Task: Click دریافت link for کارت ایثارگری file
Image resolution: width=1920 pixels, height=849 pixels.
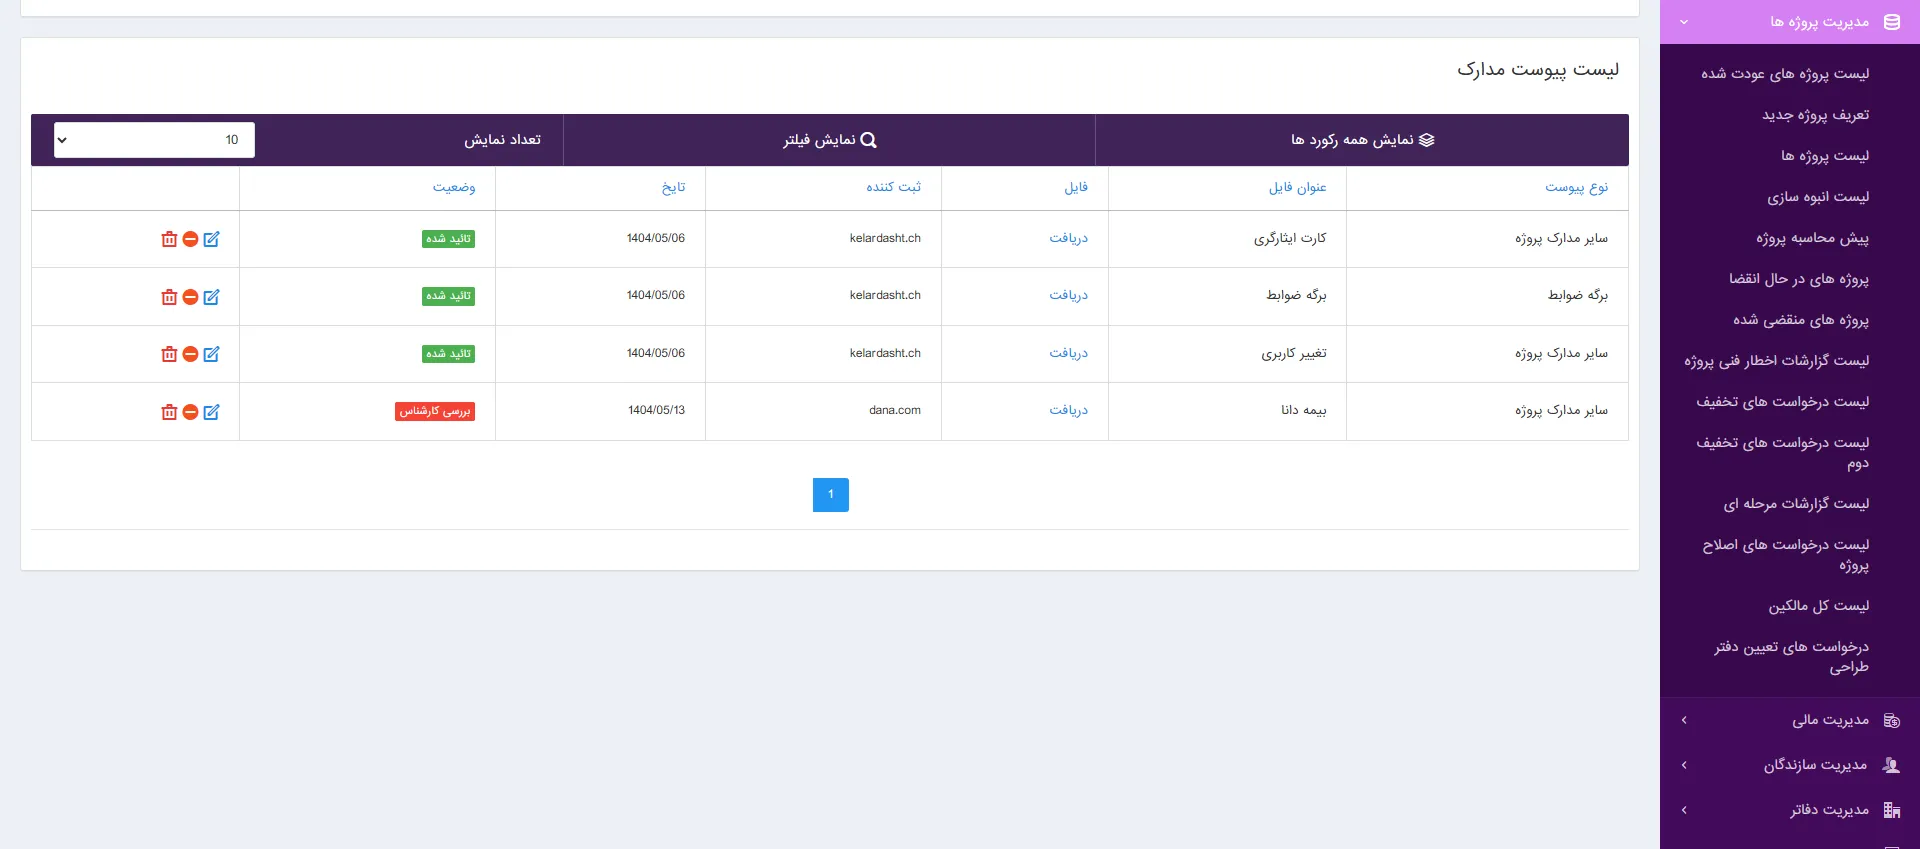Action: [1068, 239]
